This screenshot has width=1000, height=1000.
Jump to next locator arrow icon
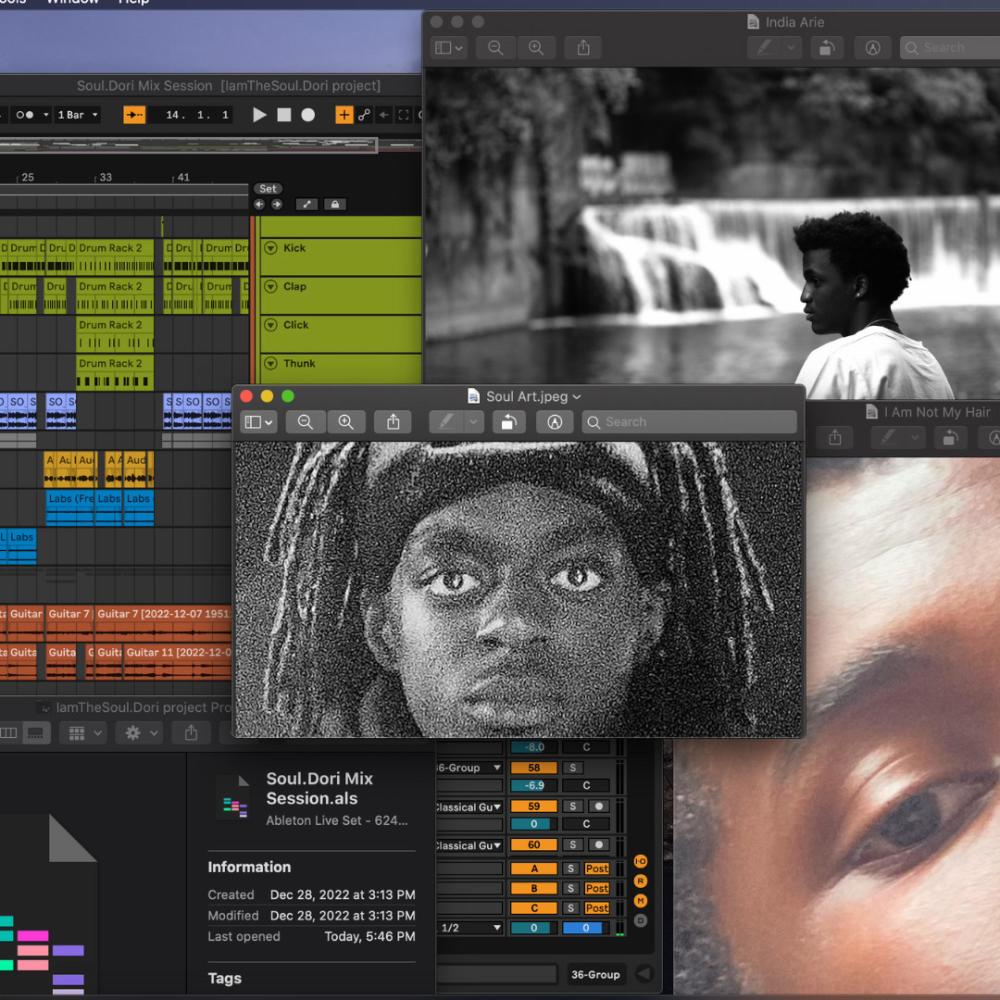[277, 204]
